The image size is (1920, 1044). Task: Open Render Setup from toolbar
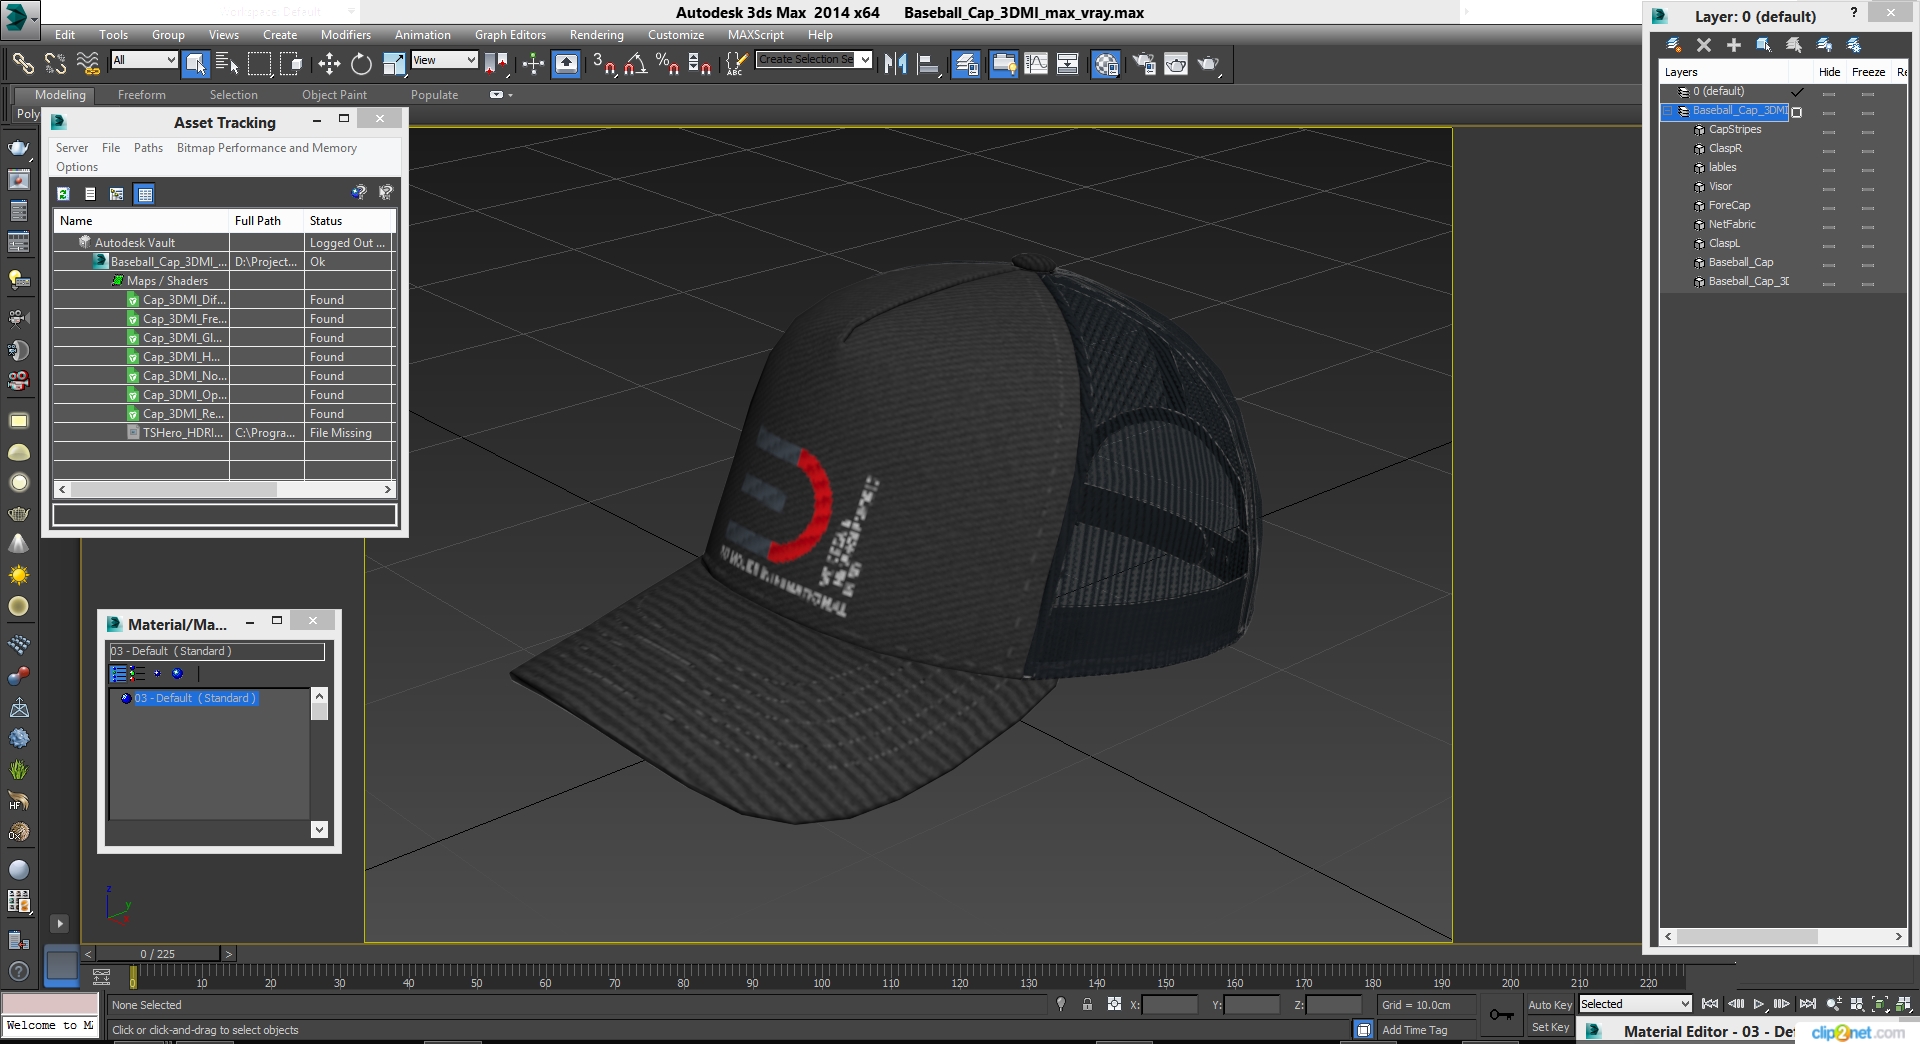tap(1144, 64)
